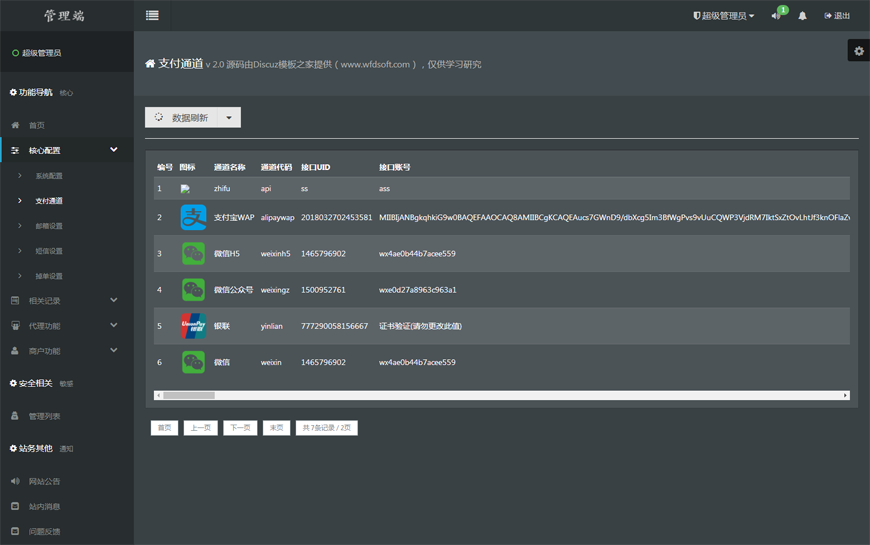The width and height of the screenshot is (870, 545).
Task: Click the WeChat H5 channel icon
Action: [193, 254]
